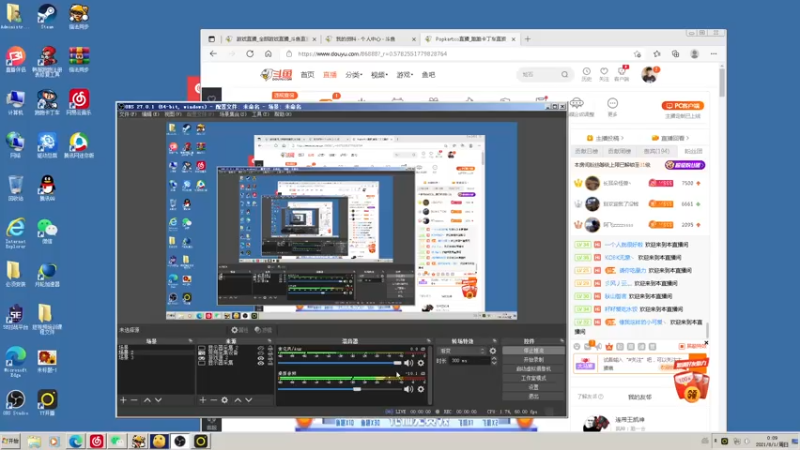Expand Douyu 游戏 navigation dropdown
Viewport: 800px width, 450px height.
pyautogui.click(x=405, y=74)
